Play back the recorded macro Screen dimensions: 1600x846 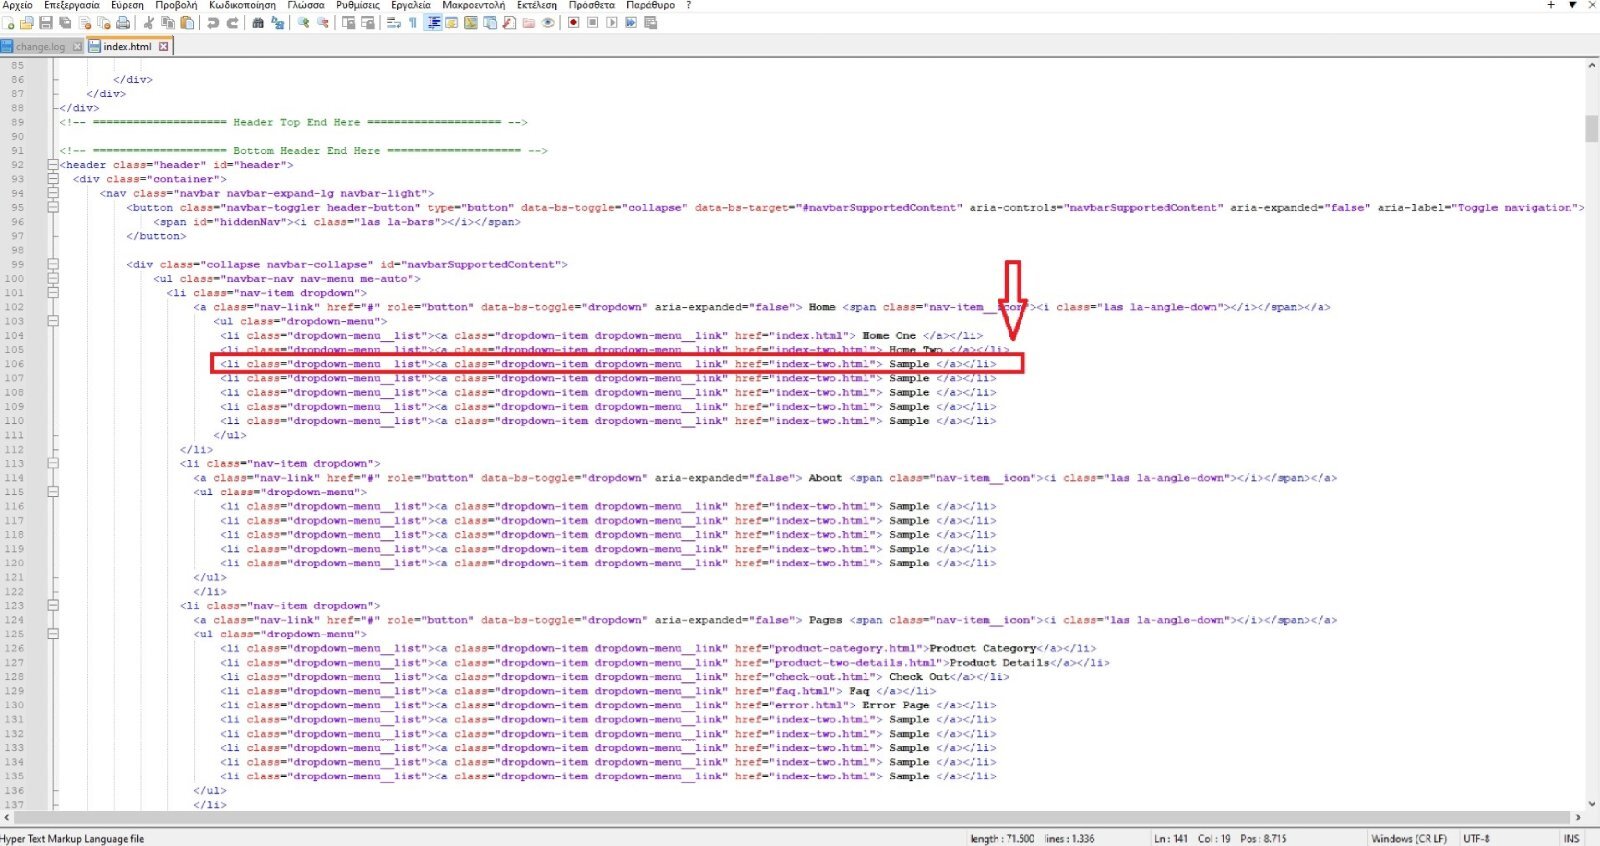click(612, 22)
